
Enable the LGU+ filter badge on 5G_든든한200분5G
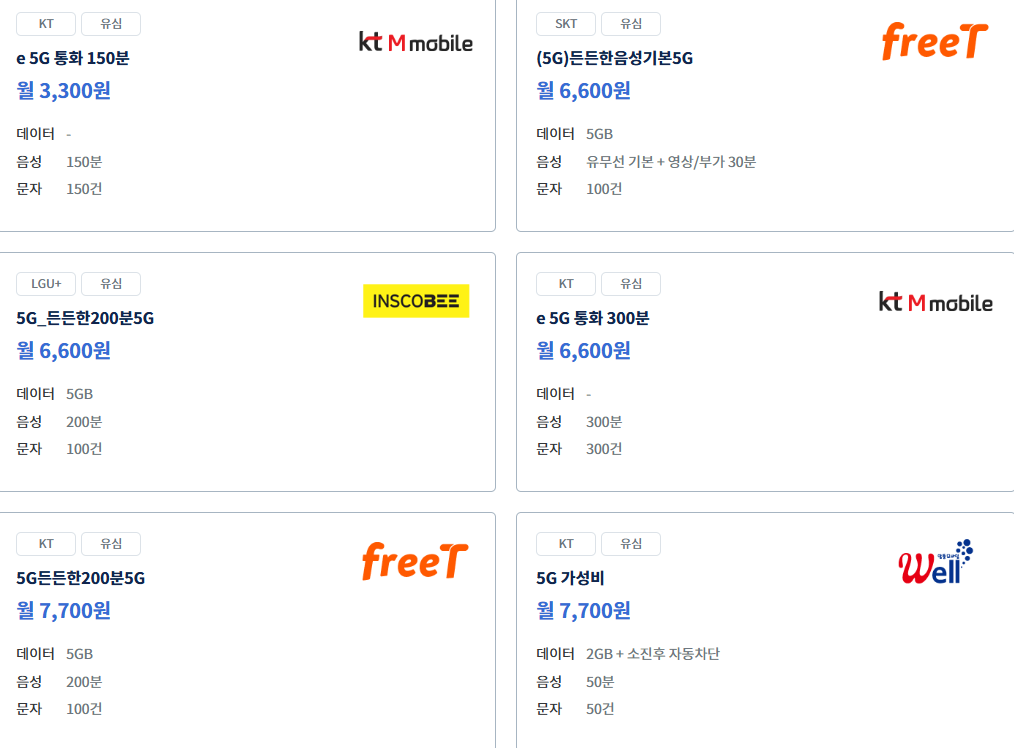45,283
